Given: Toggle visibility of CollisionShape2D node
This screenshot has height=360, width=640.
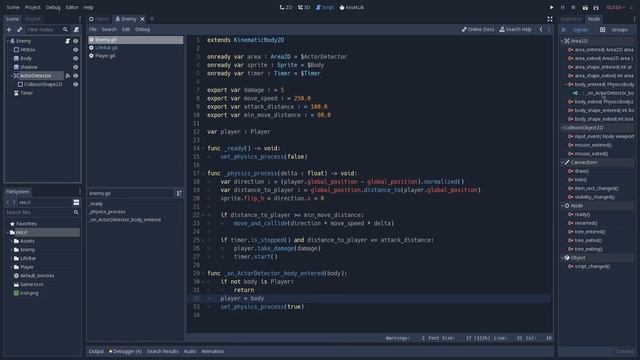Looking at the screenshot, I should tap(76, 84).
